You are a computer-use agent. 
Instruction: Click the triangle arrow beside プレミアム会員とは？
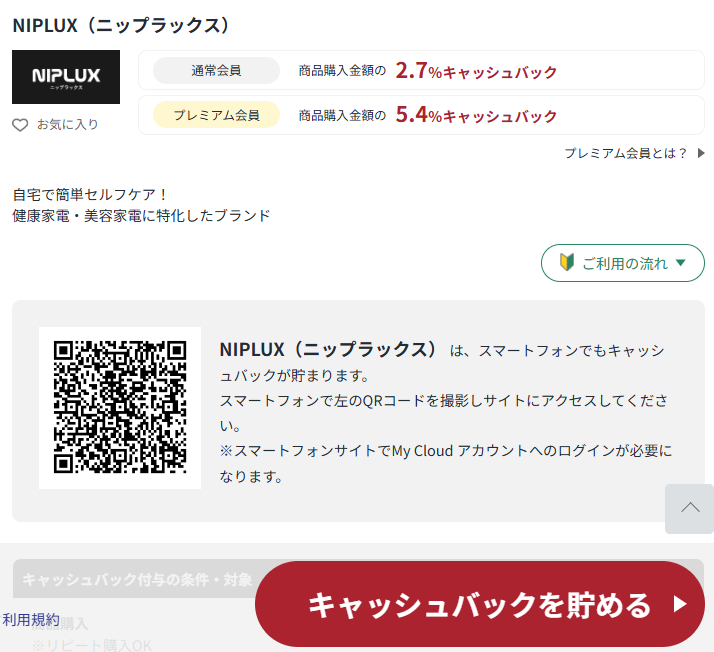pyautogui.click(x=701, y=153)
